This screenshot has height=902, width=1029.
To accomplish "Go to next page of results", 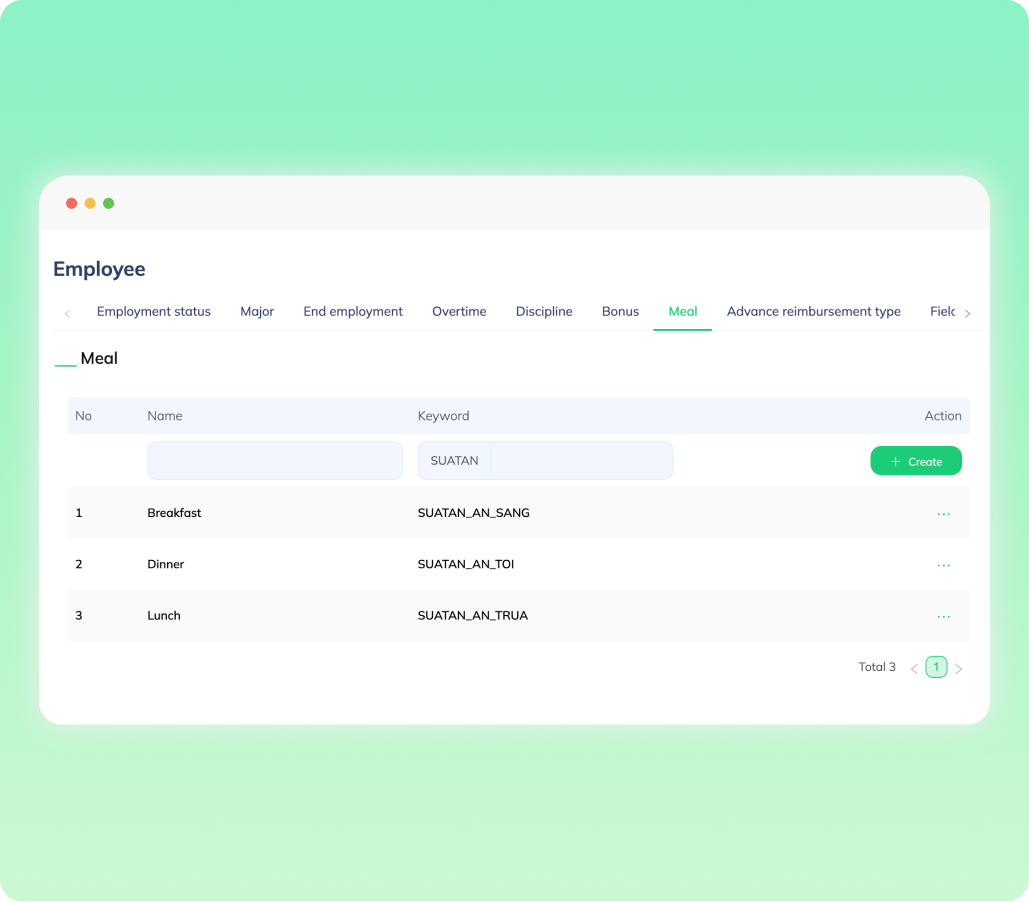I will pyautogui.click(x=958, y=668).
